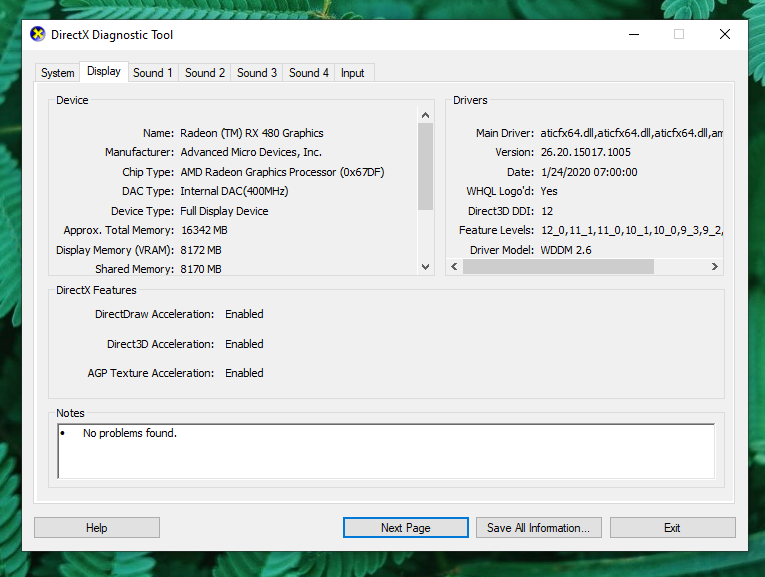This screenshot has height=577, width=765.
Task: Click driver date "1/24/2020 07:00:00"
Action: pos(589,172)
